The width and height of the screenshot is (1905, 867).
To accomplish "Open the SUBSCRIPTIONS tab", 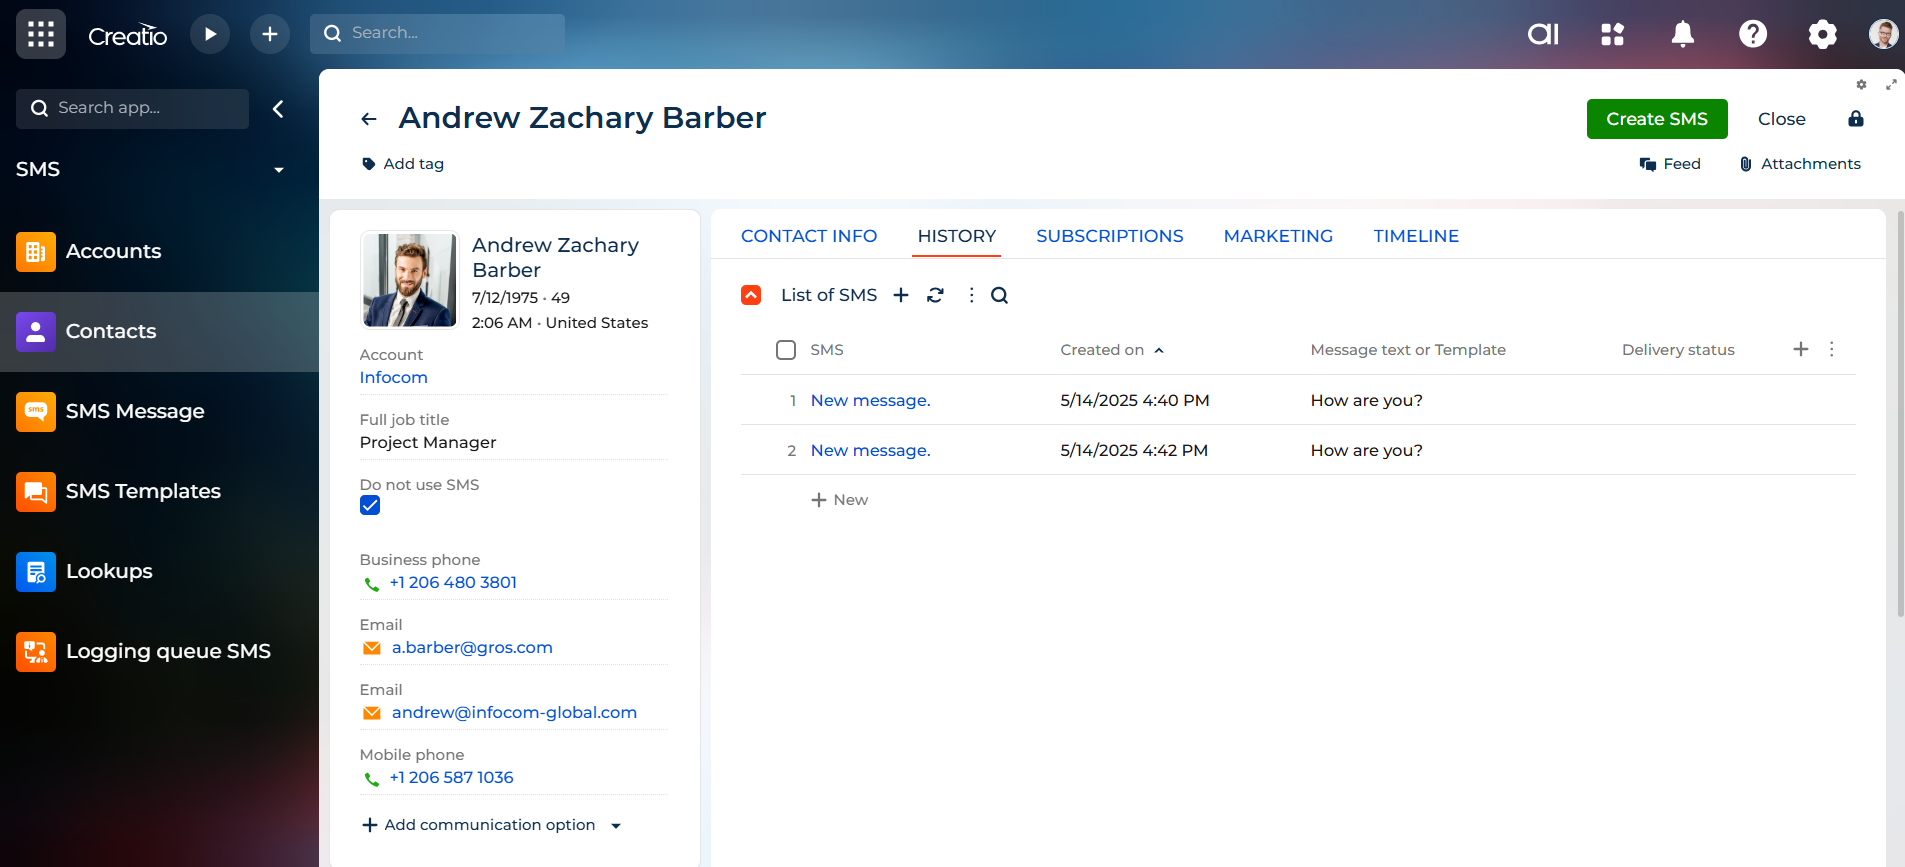I will coord(1110,236).
